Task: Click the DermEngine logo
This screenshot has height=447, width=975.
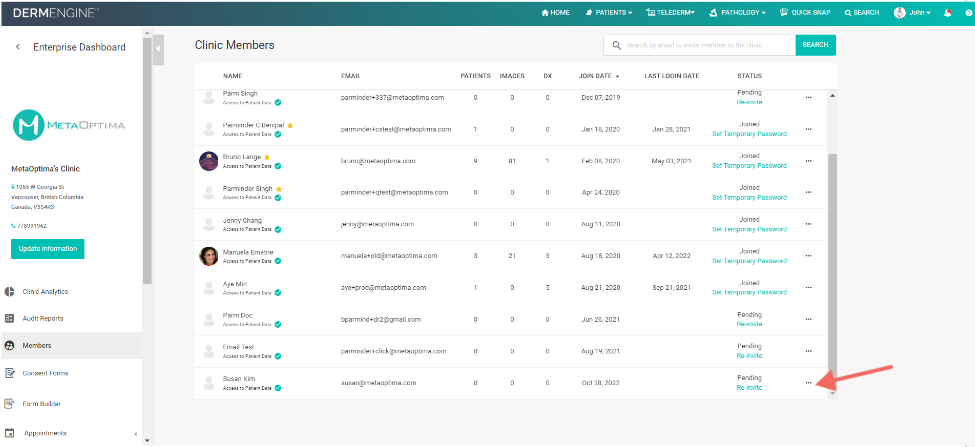Action: pyautogui.click(x=56, y=12)
